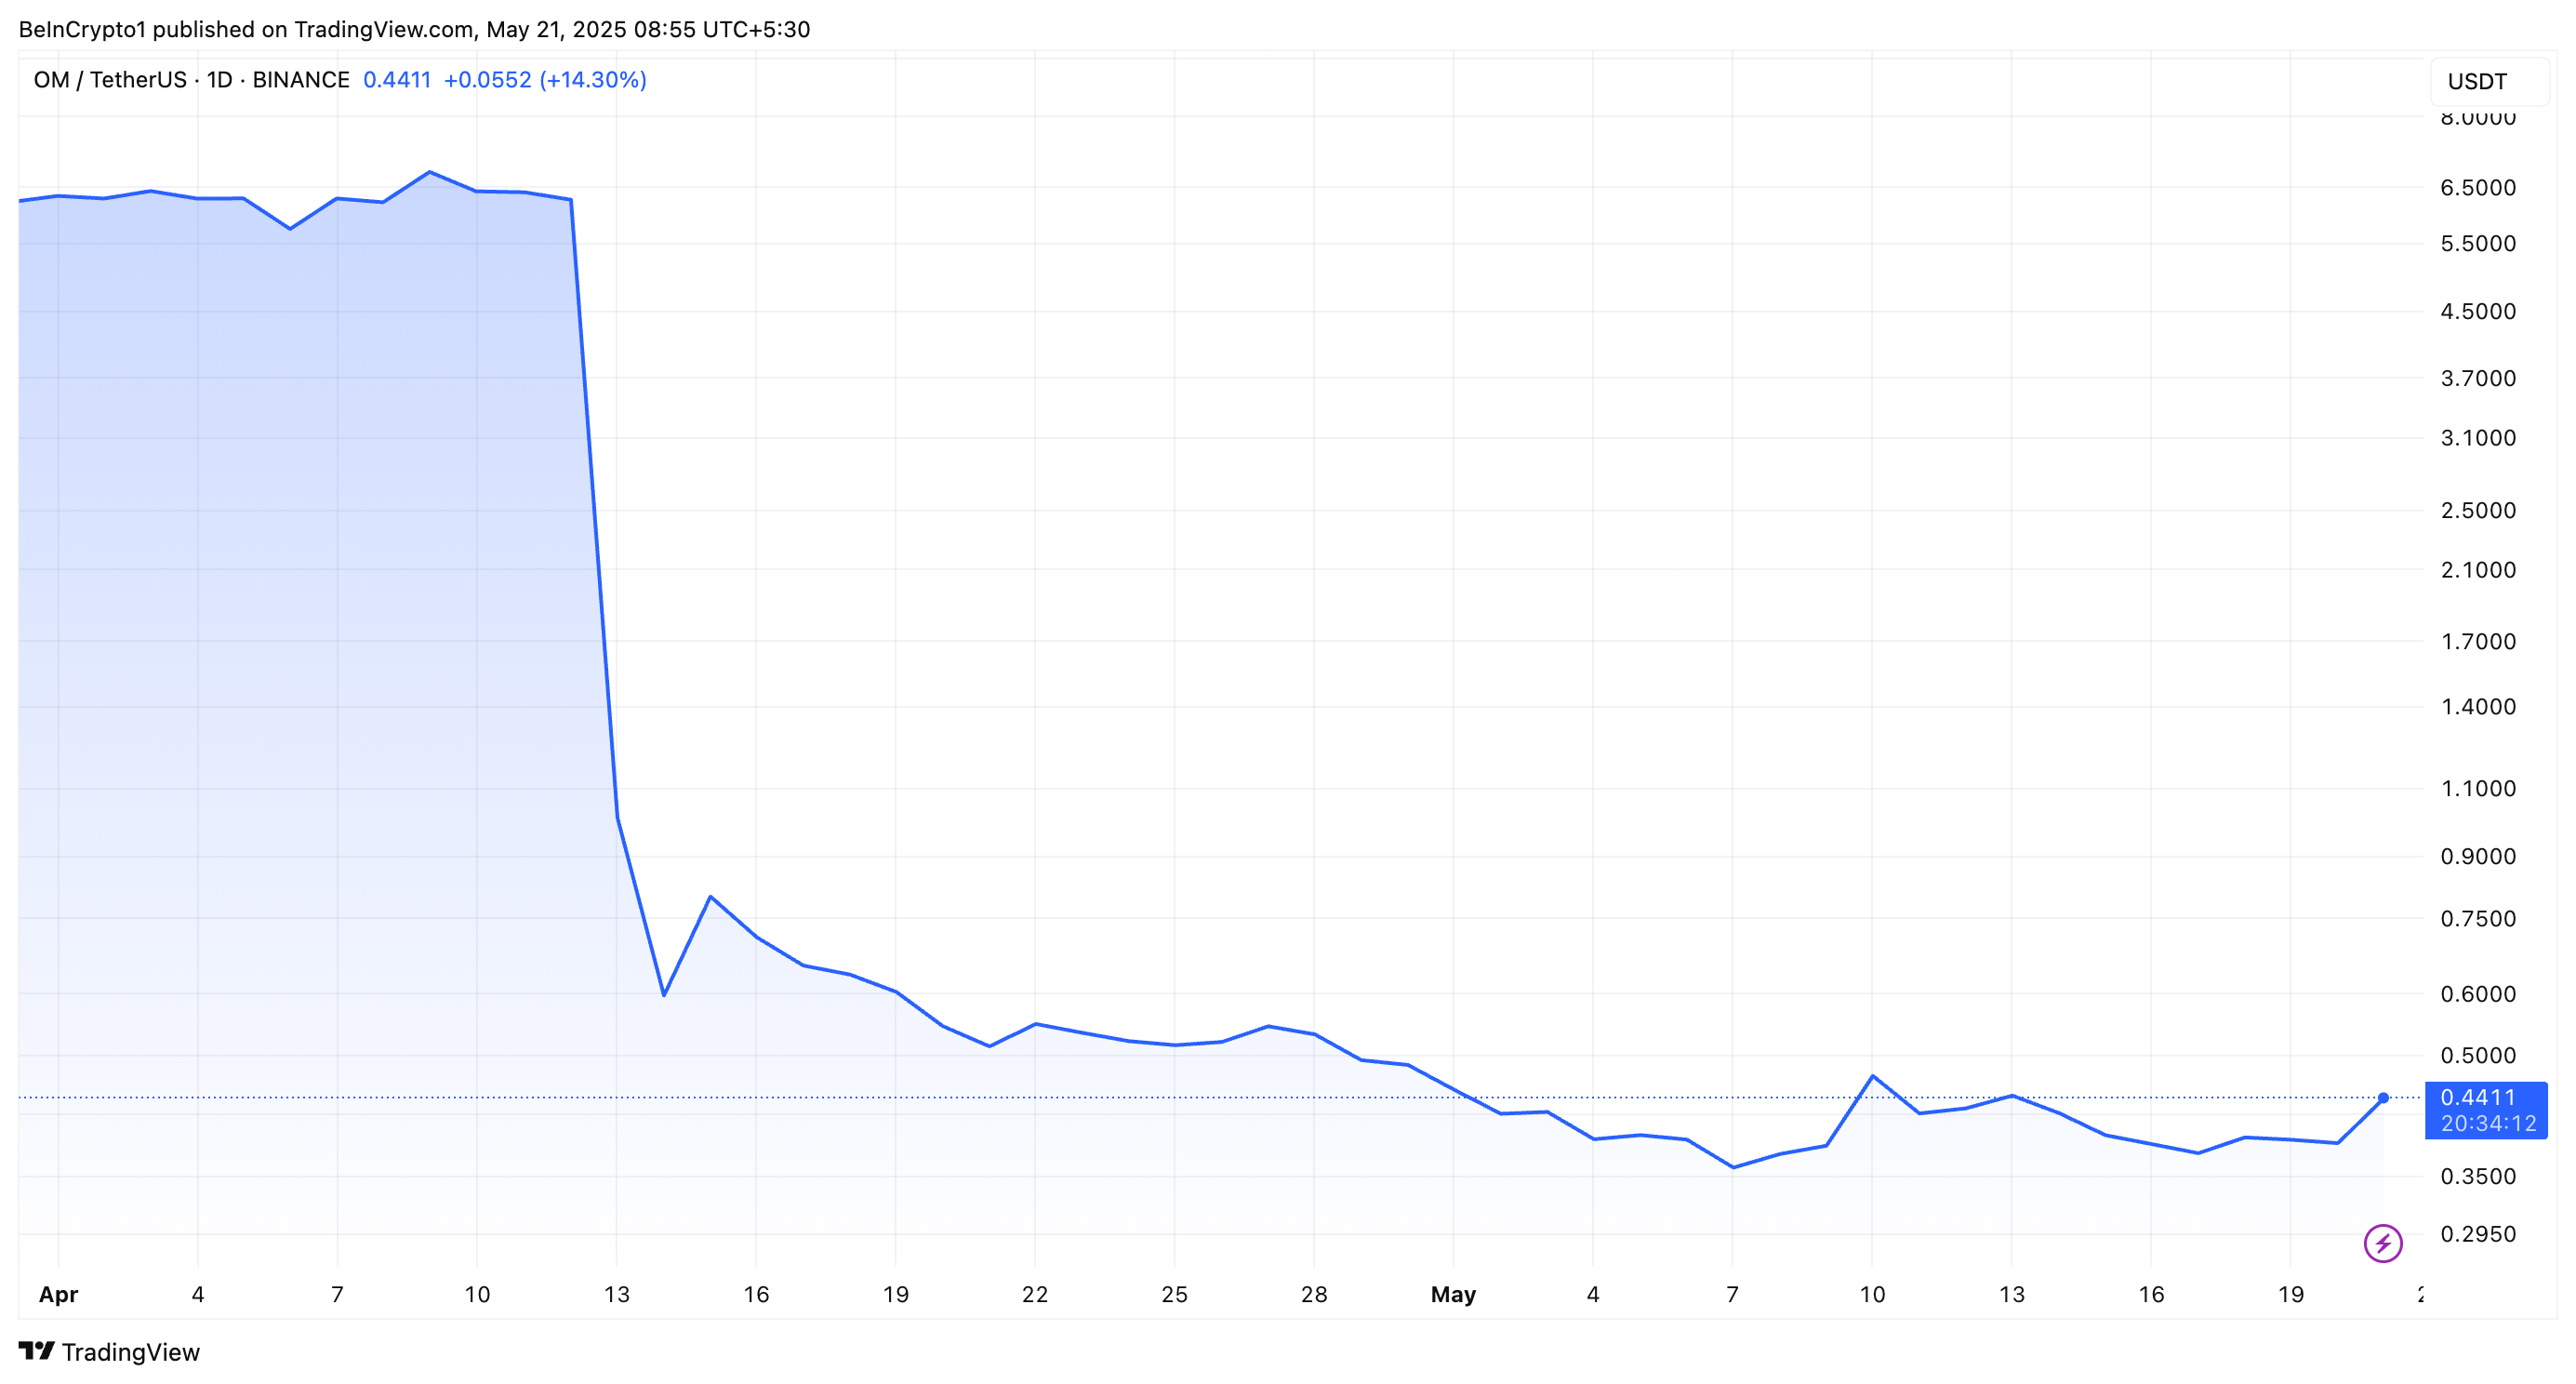Select the Apr label on the date axis
This screenshot has width=2576, height=1384.
pyautogui.click(x=58, y=1294)
